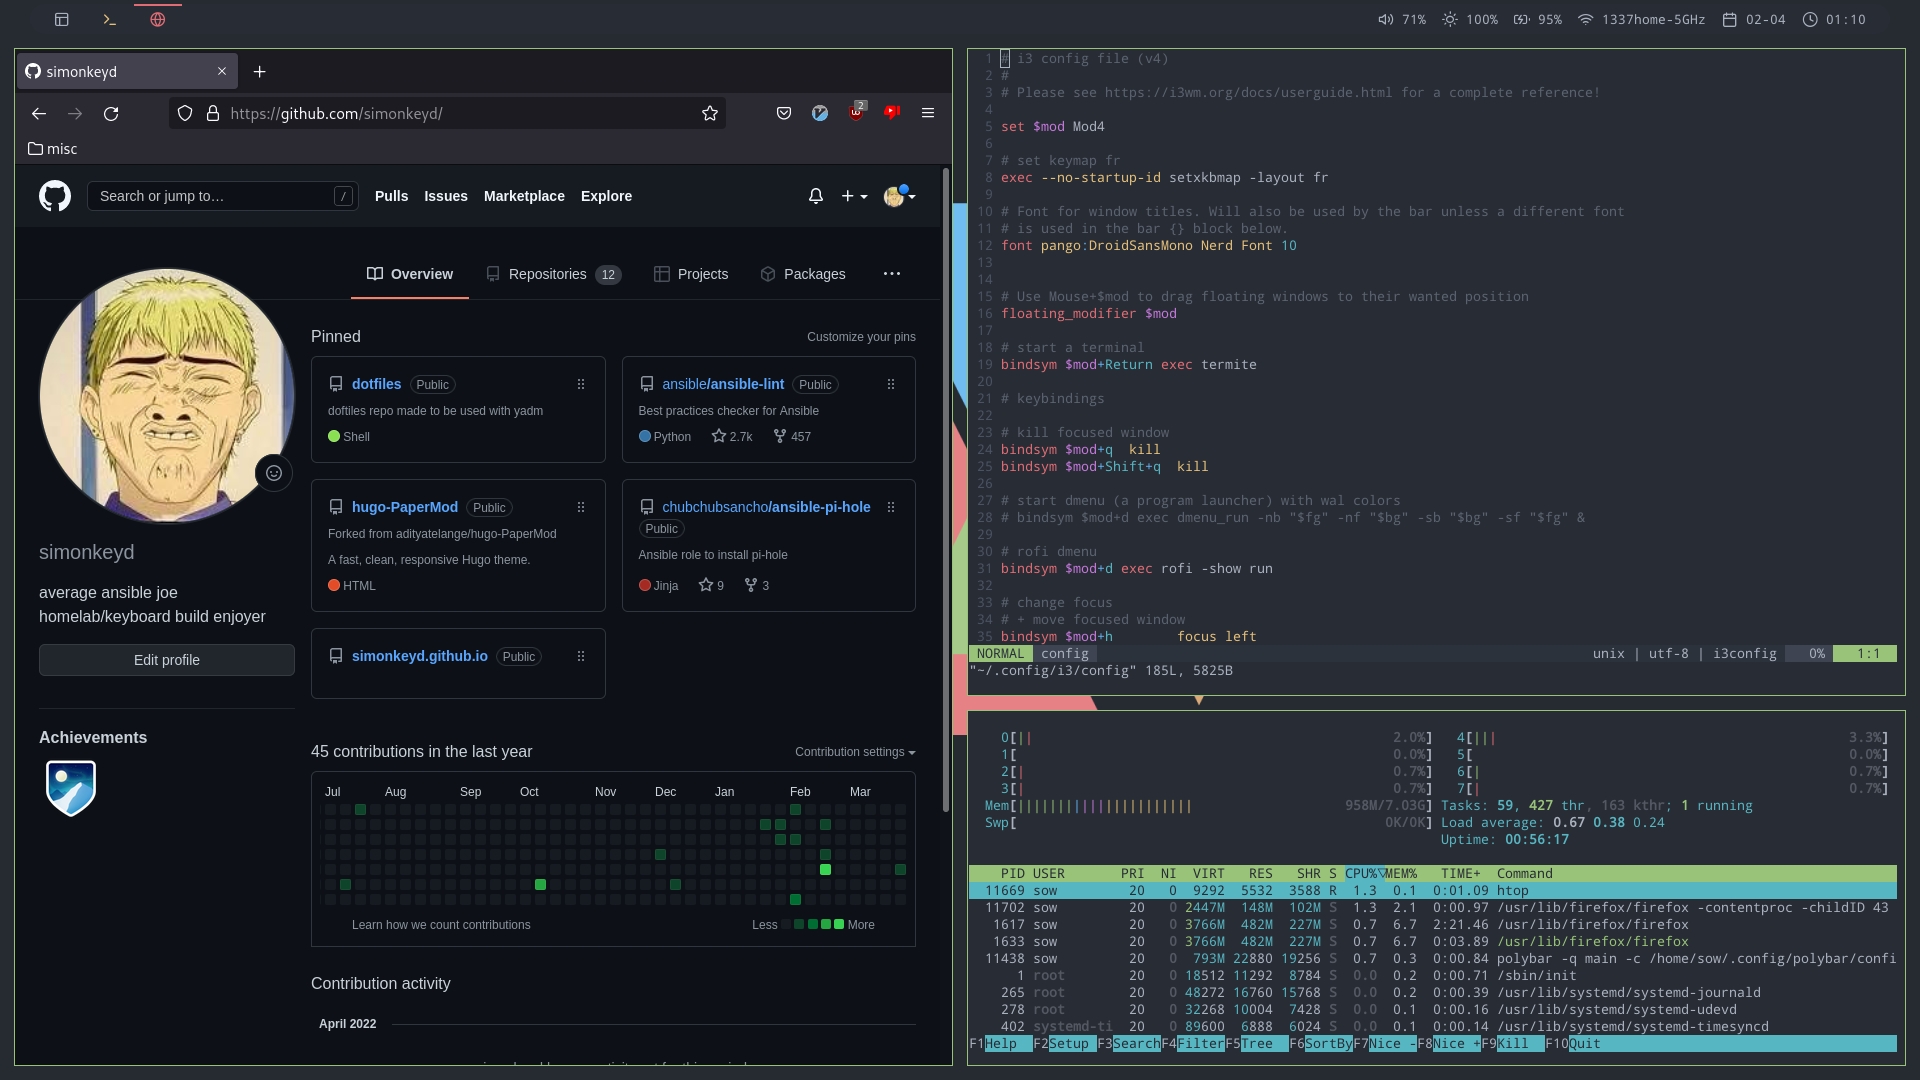Open the hugo-PaperMod repository link
Image resolution: width=1920 pixels, height=1080 pixels.
click(x=405, y=507)
